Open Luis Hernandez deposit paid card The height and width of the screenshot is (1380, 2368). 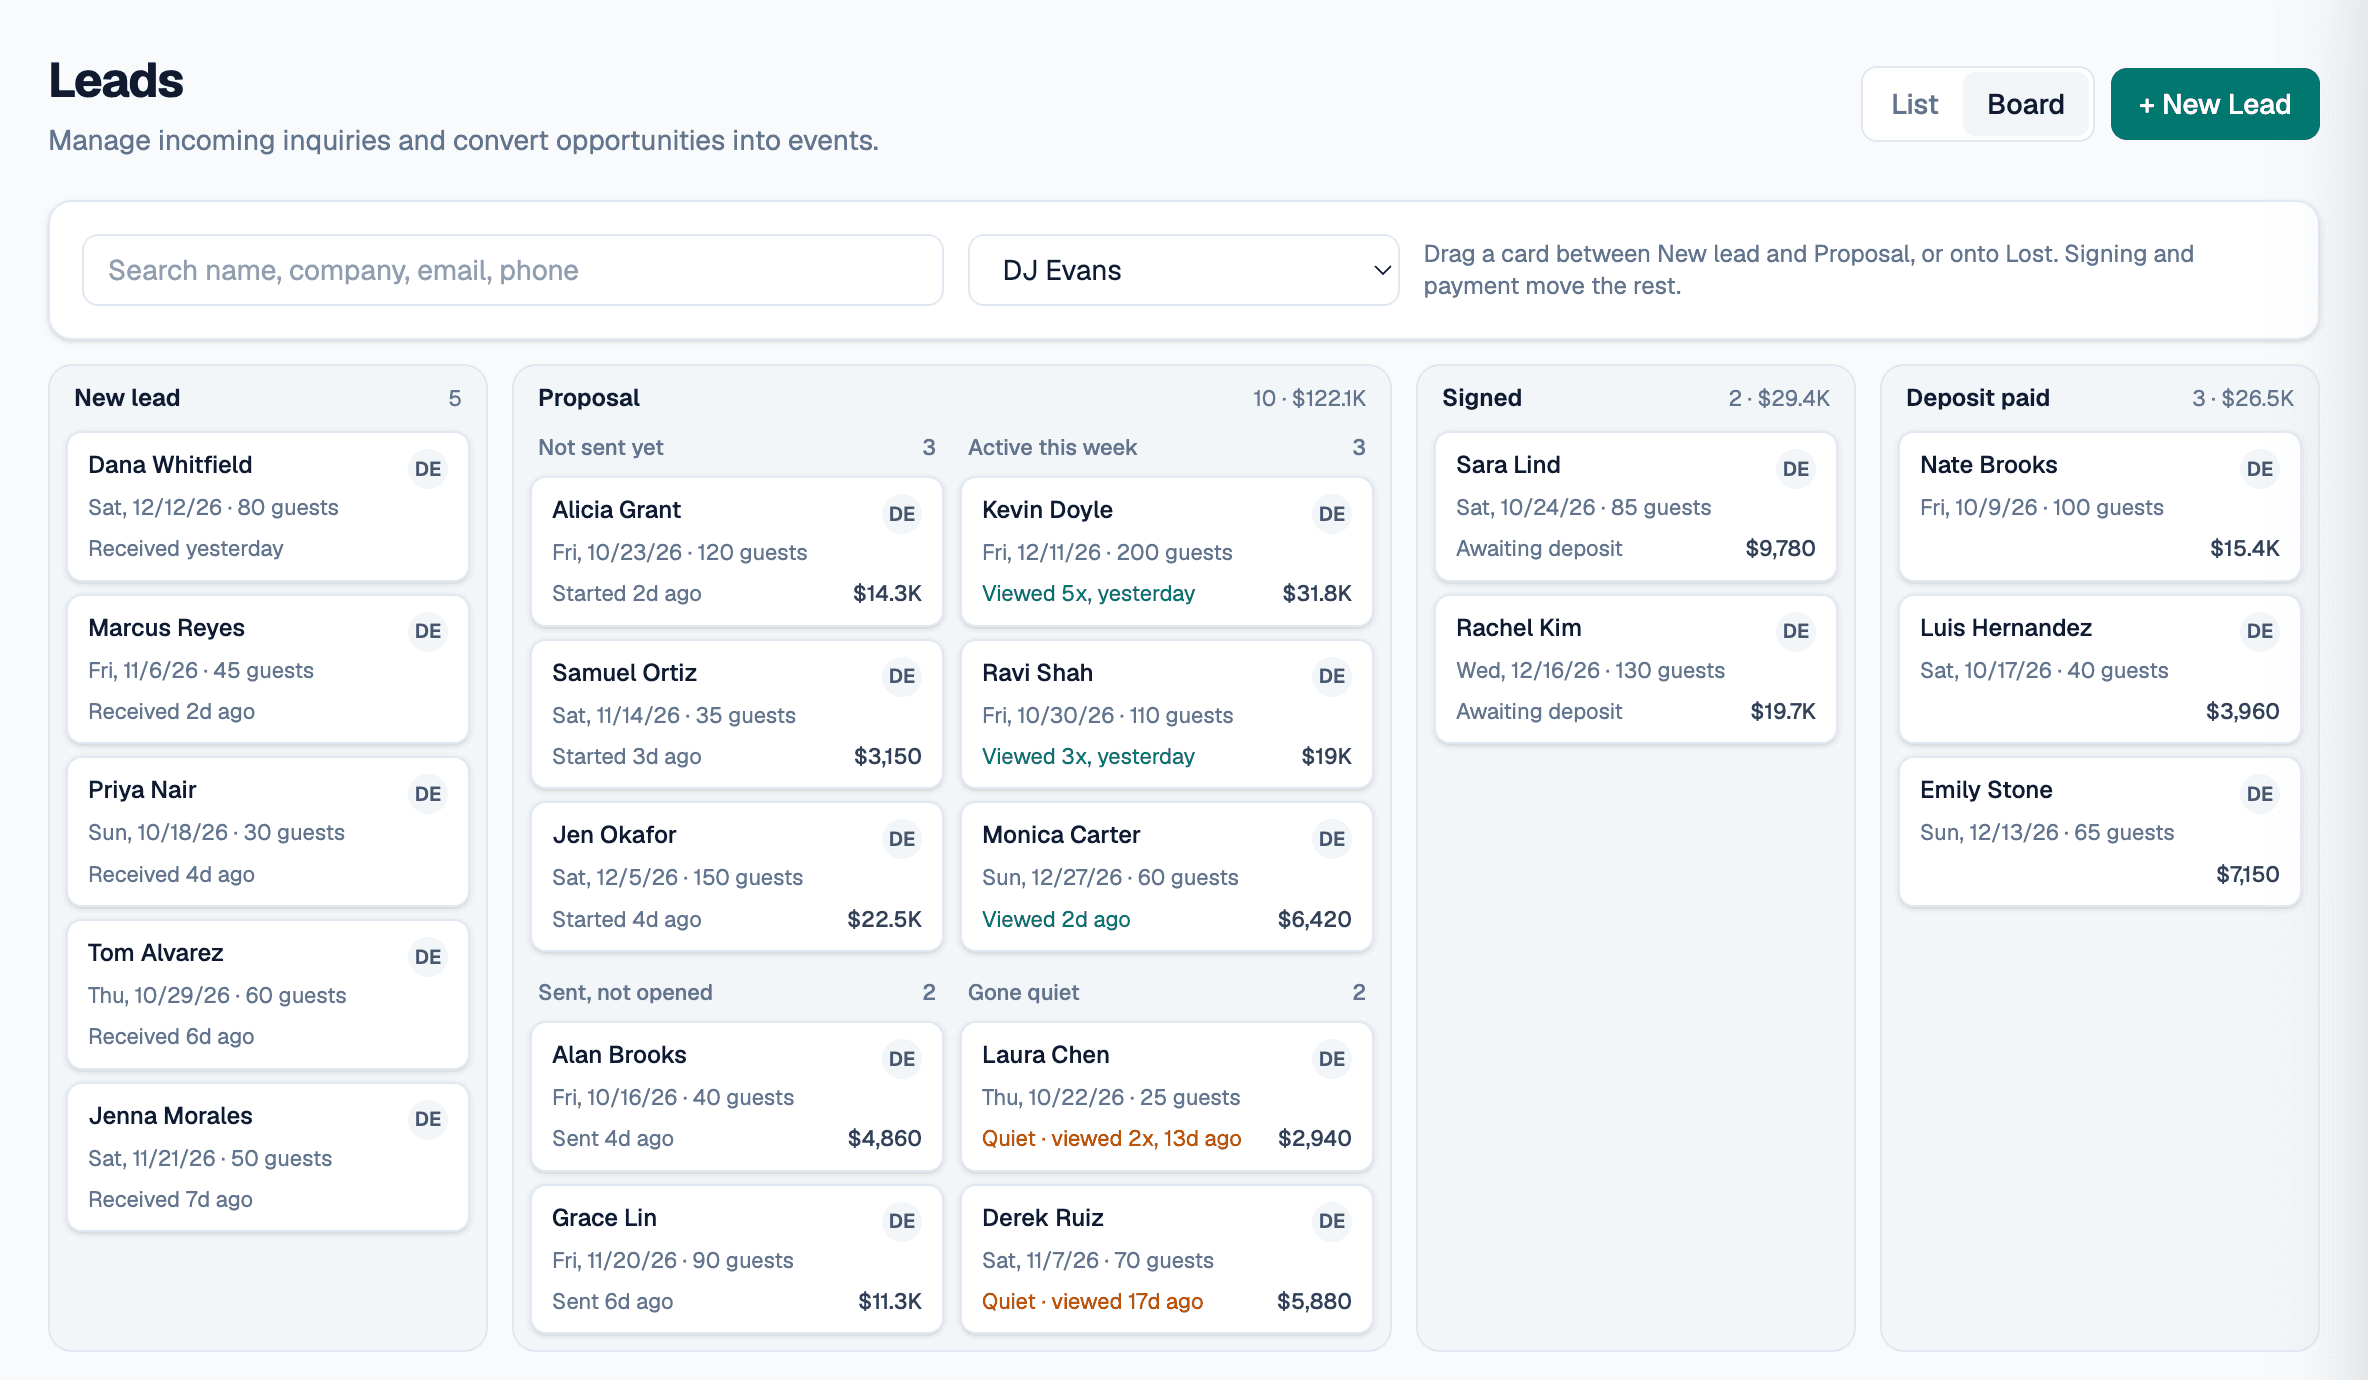2100,669
